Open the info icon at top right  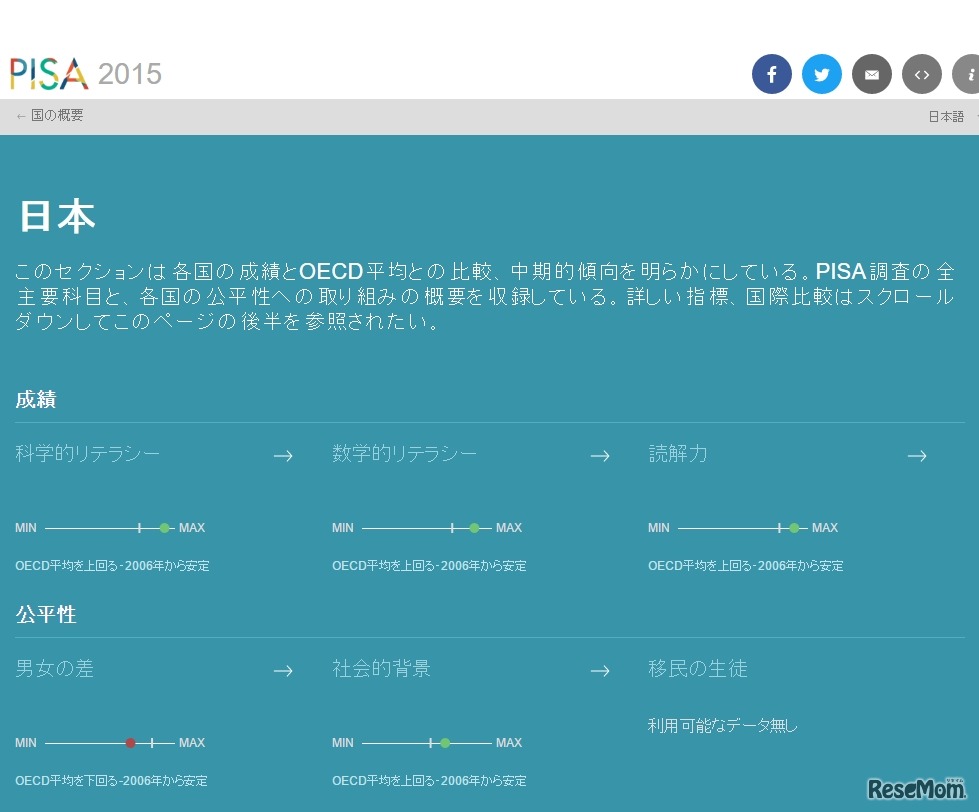point(967,74)
